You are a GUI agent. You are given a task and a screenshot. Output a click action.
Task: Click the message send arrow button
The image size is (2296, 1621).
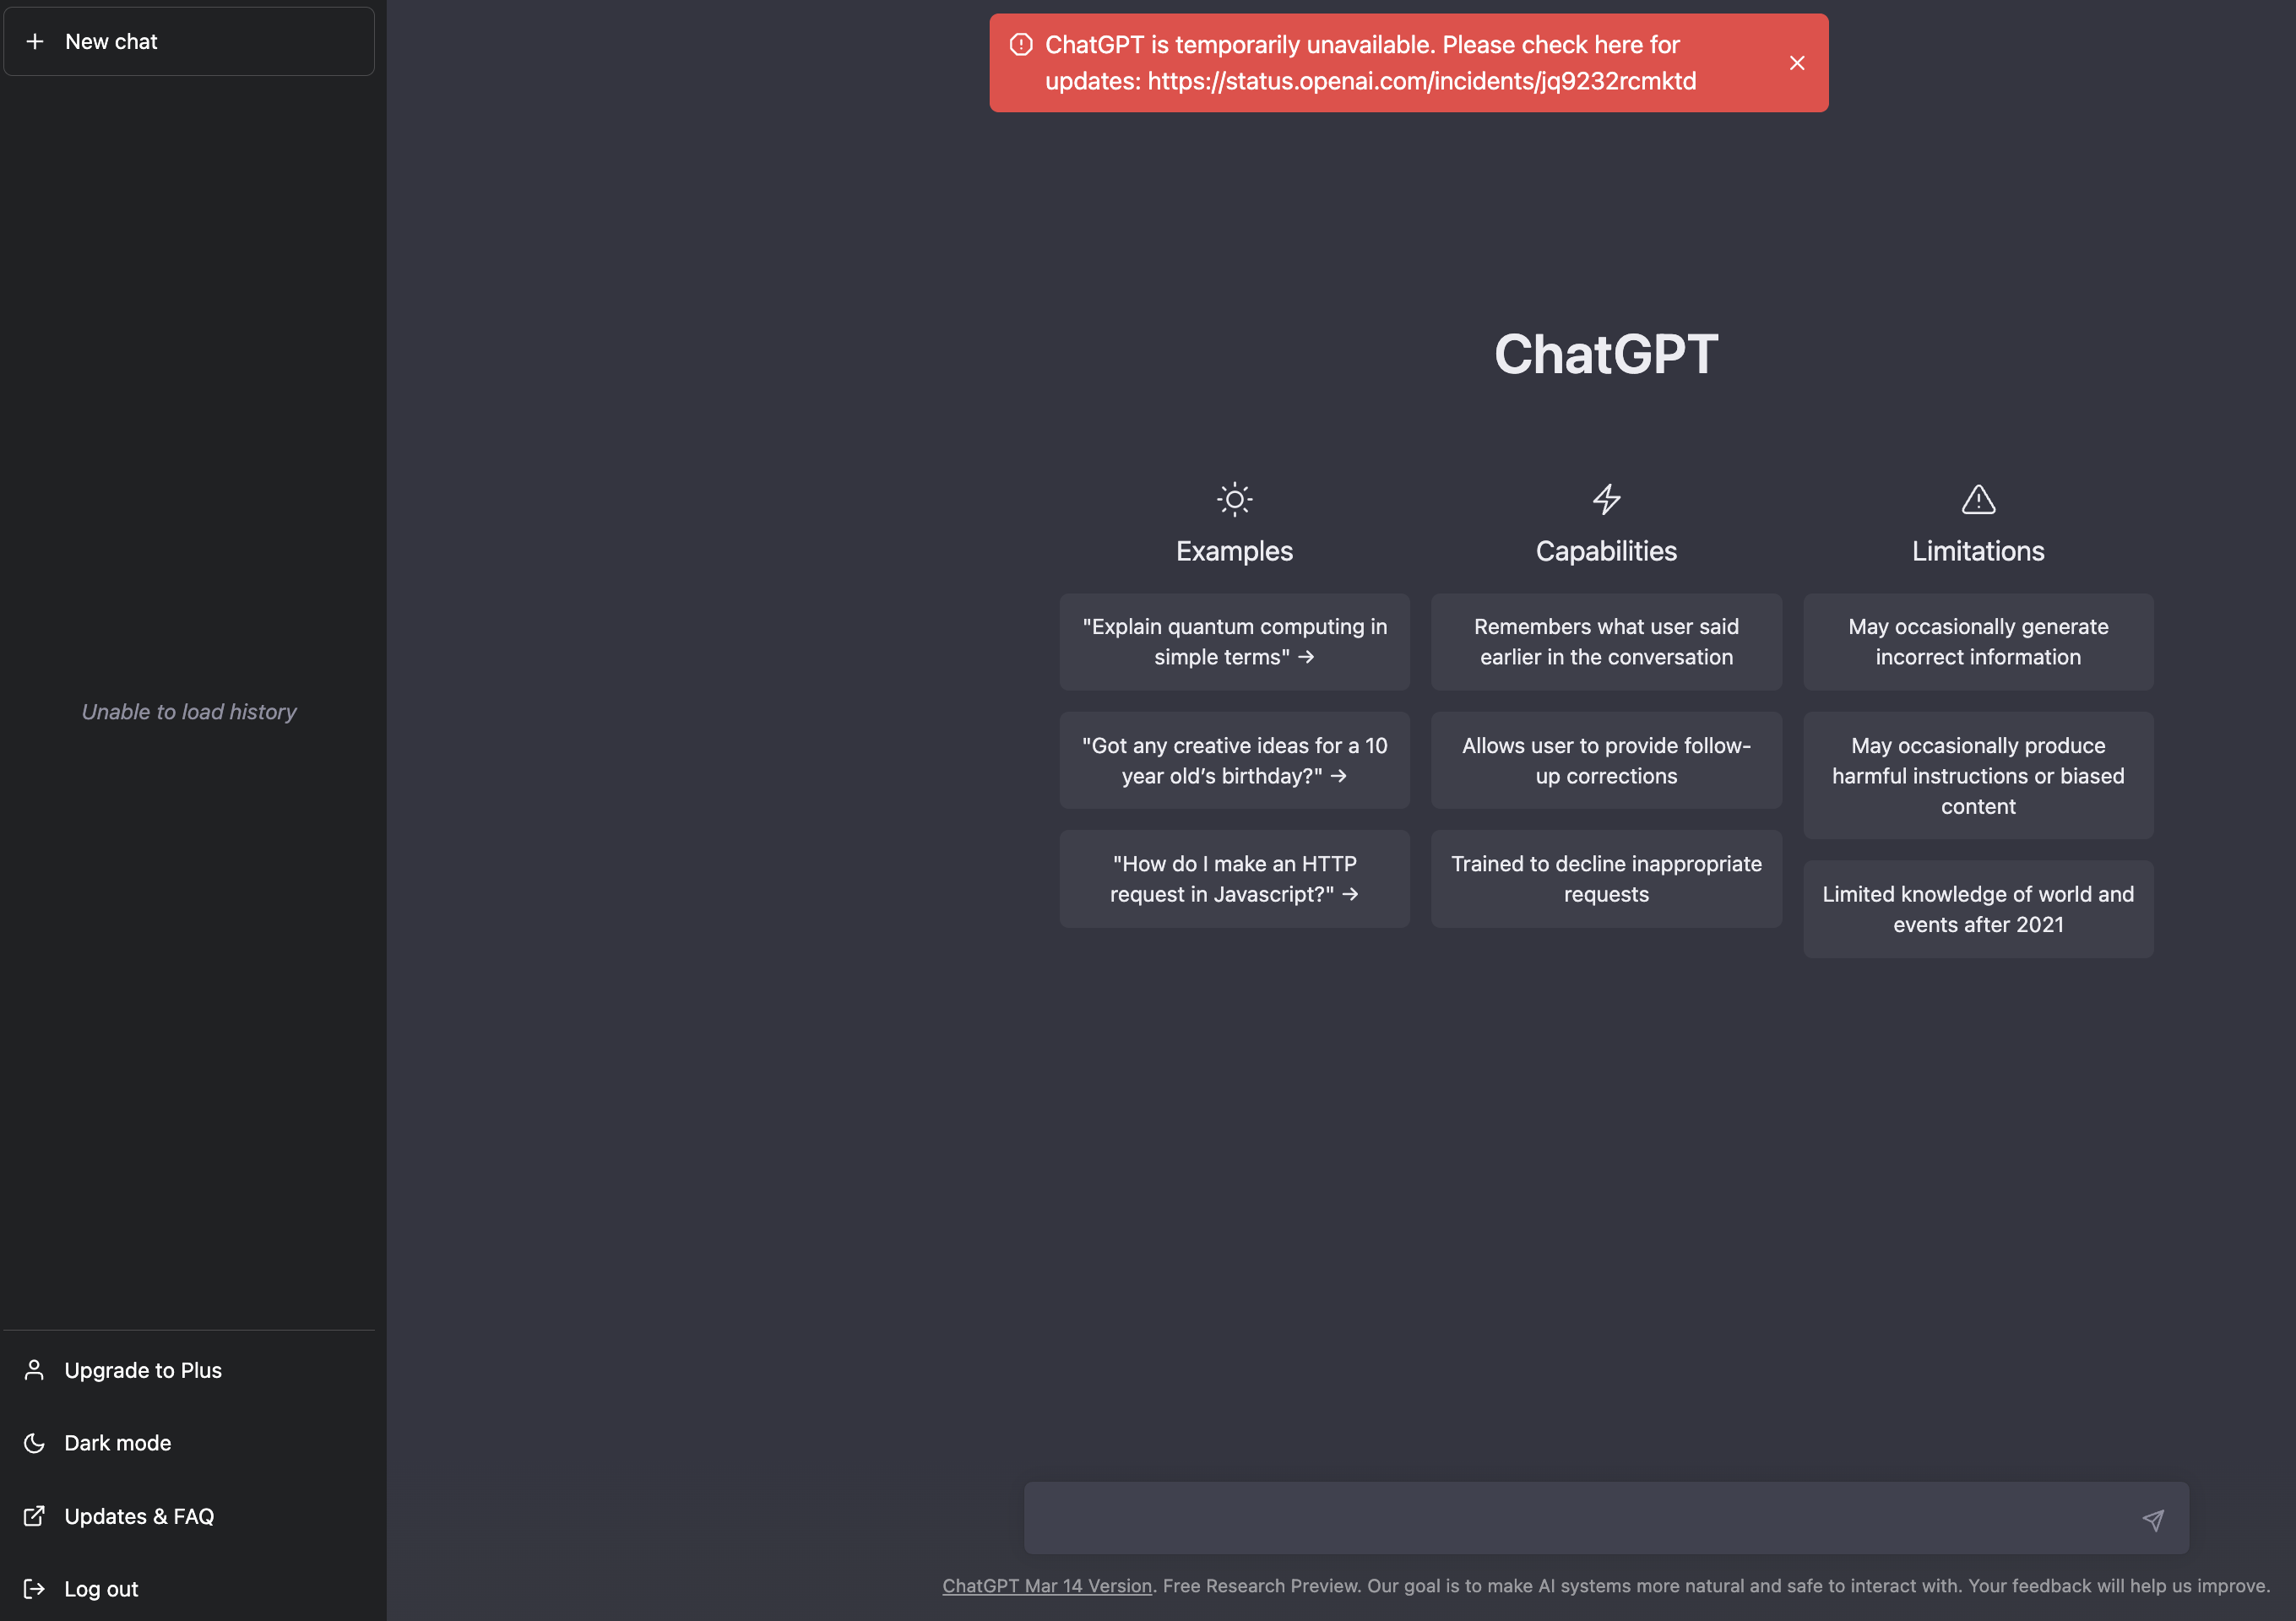tap(2154, 1517)
